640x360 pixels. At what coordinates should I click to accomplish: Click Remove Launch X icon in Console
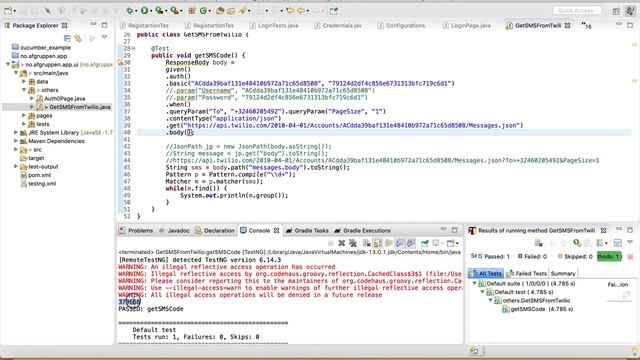(342, 243)
